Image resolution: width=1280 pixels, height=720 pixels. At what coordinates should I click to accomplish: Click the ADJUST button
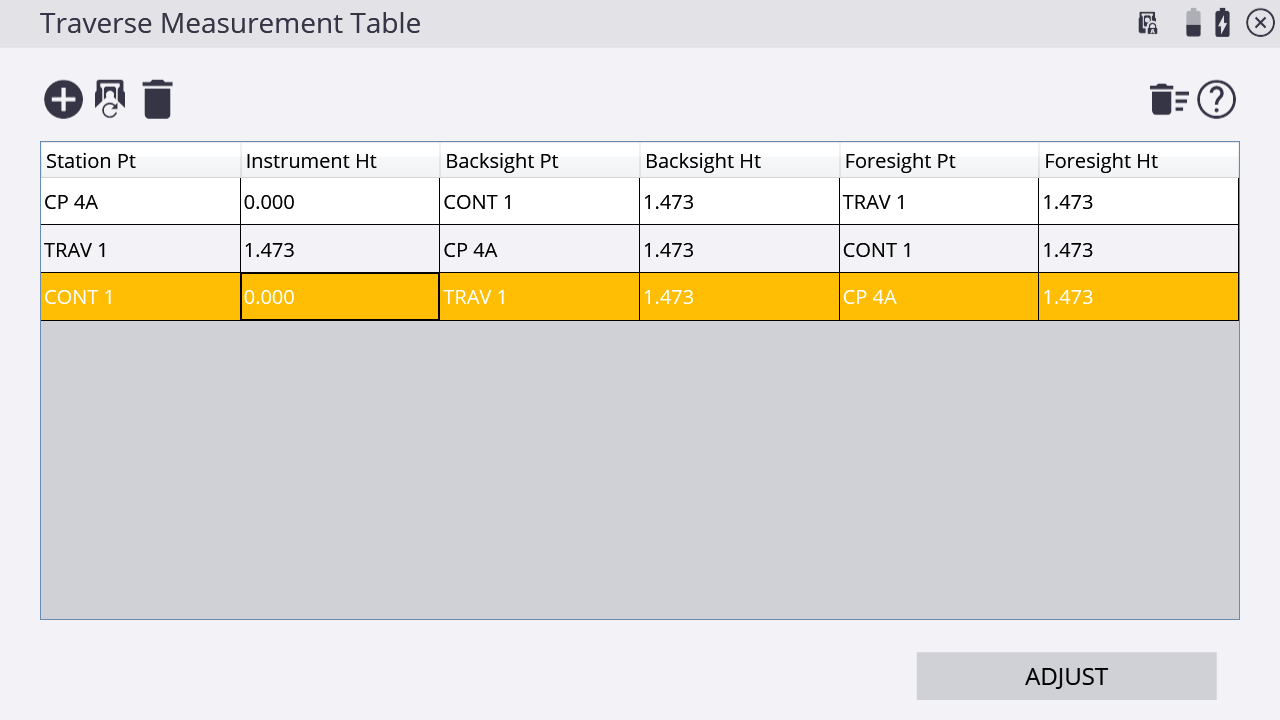point(1066,676)
